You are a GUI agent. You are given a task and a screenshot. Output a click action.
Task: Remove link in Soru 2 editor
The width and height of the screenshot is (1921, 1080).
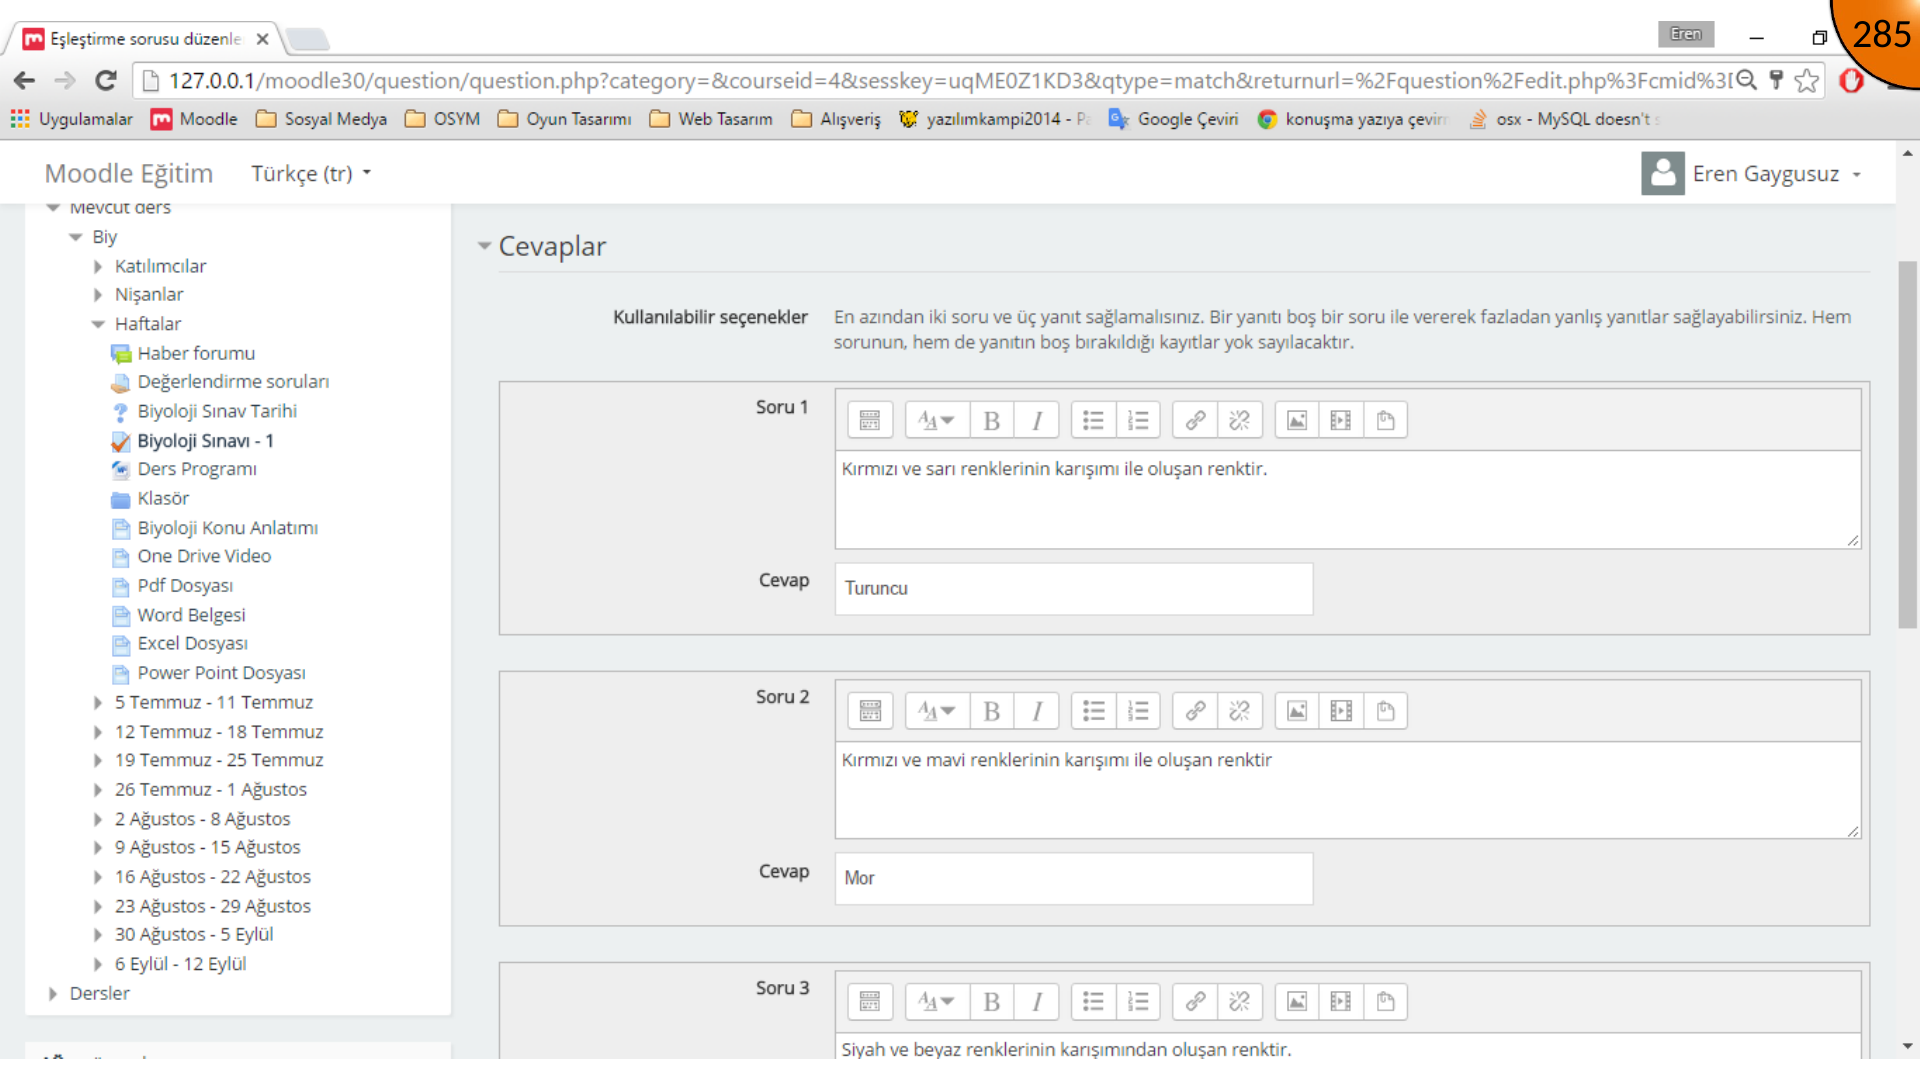coord(1240,711)
